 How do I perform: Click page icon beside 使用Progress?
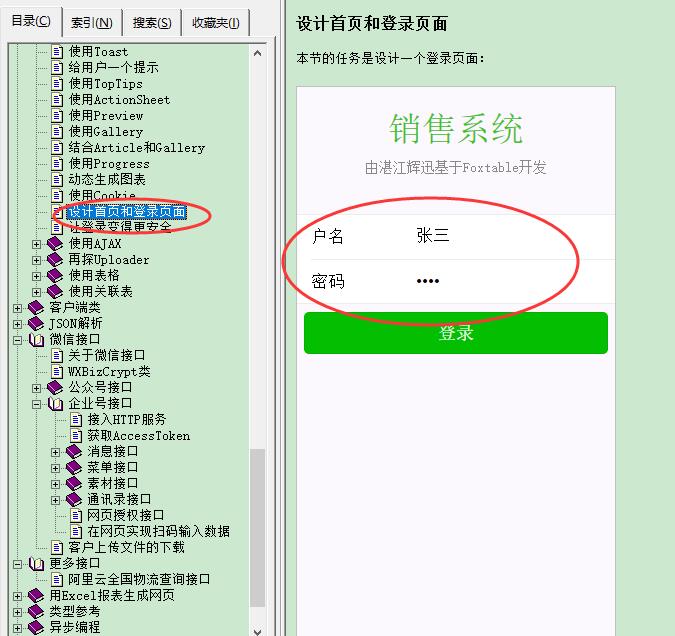pyautogui.click(x=57, y=164)
